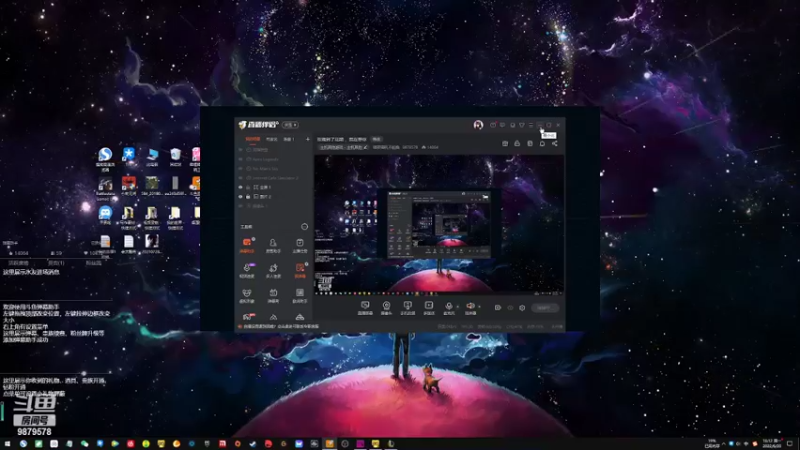The width and height of the screenshot is (800, 450).
Task: Open the user avatar in streaming app header
Action: pyautogui.click(x=478, y=125)
